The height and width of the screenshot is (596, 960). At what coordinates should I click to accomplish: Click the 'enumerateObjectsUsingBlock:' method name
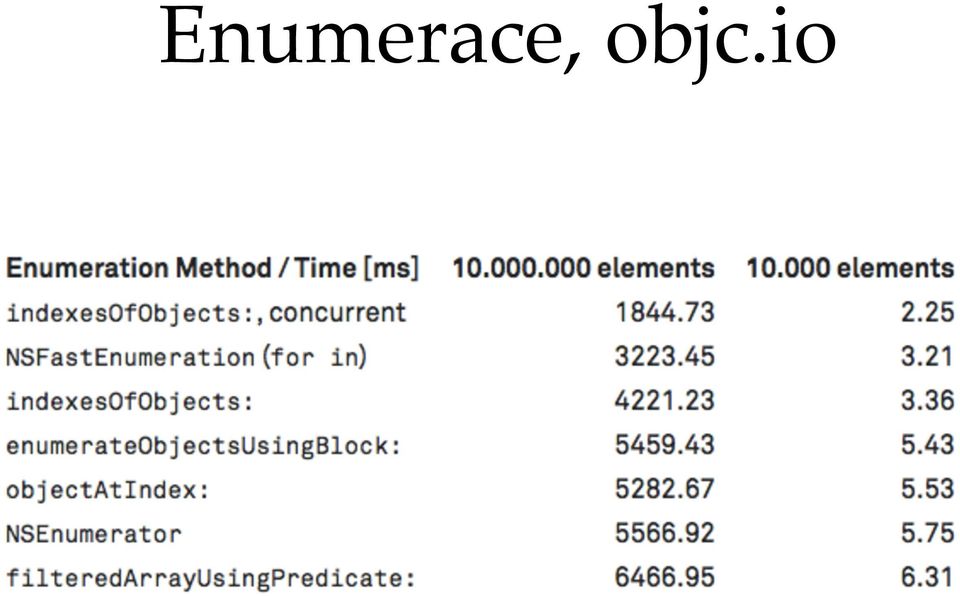203,445
